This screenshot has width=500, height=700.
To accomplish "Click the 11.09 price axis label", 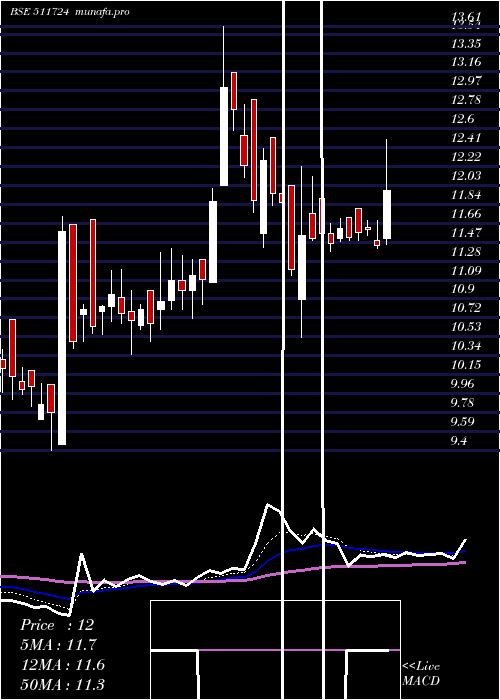I will click(467, 271).
